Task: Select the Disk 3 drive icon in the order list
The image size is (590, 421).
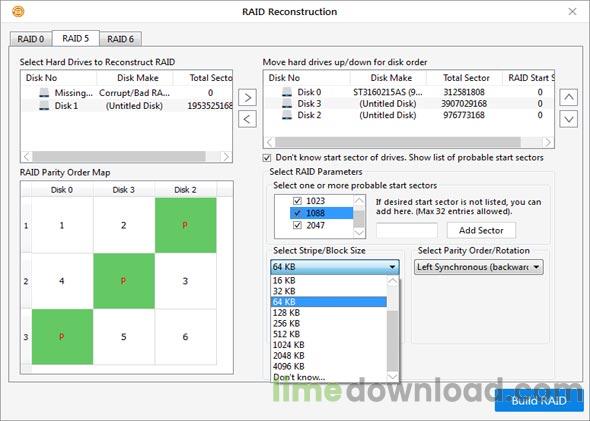Action: coord(287,103)
